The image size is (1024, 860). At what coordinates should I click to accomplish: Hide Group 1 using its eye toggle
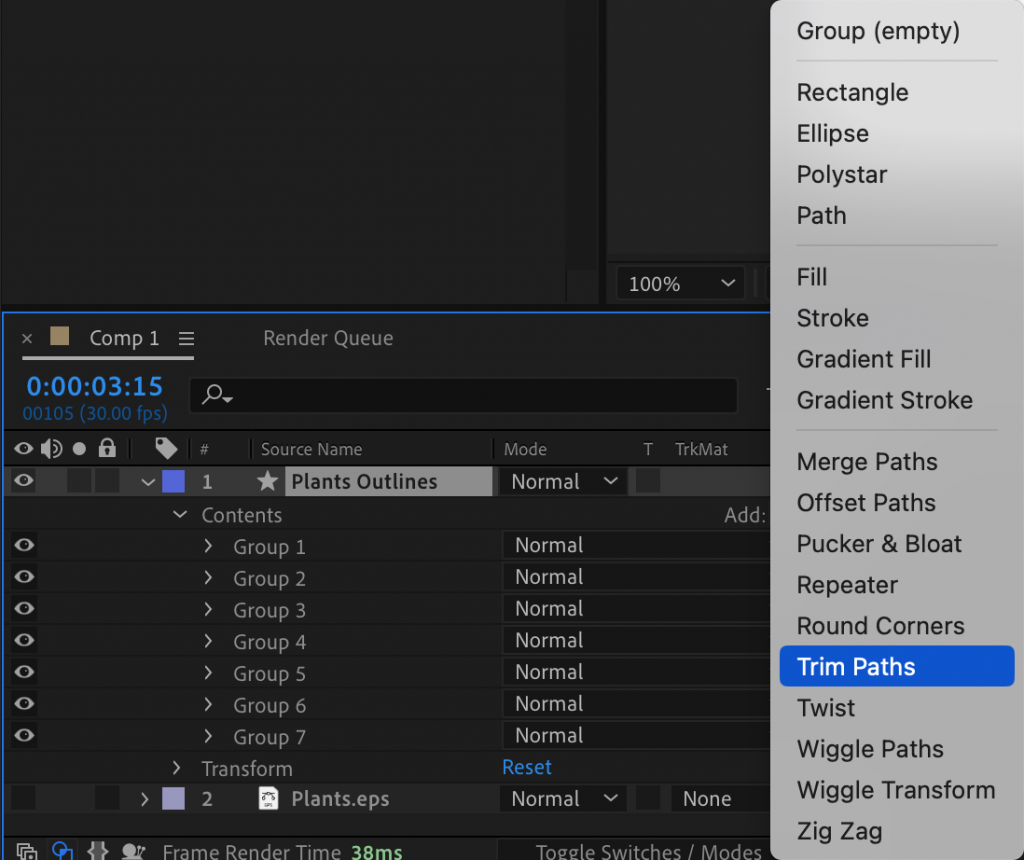tap(23, 545)
